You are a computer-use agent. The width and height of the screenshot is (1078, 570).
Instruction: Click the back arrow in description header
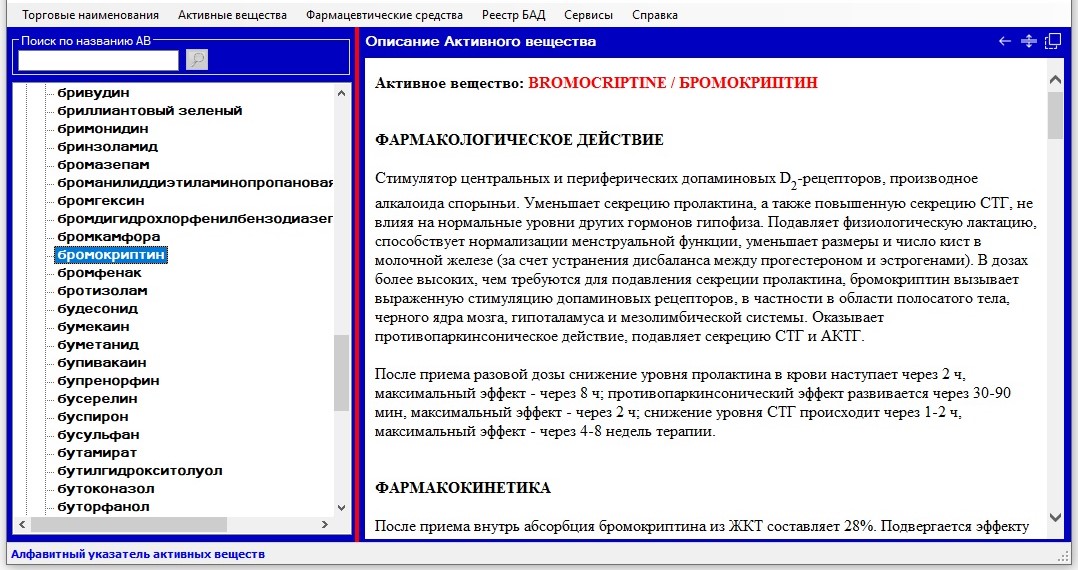click(1005, 41)
